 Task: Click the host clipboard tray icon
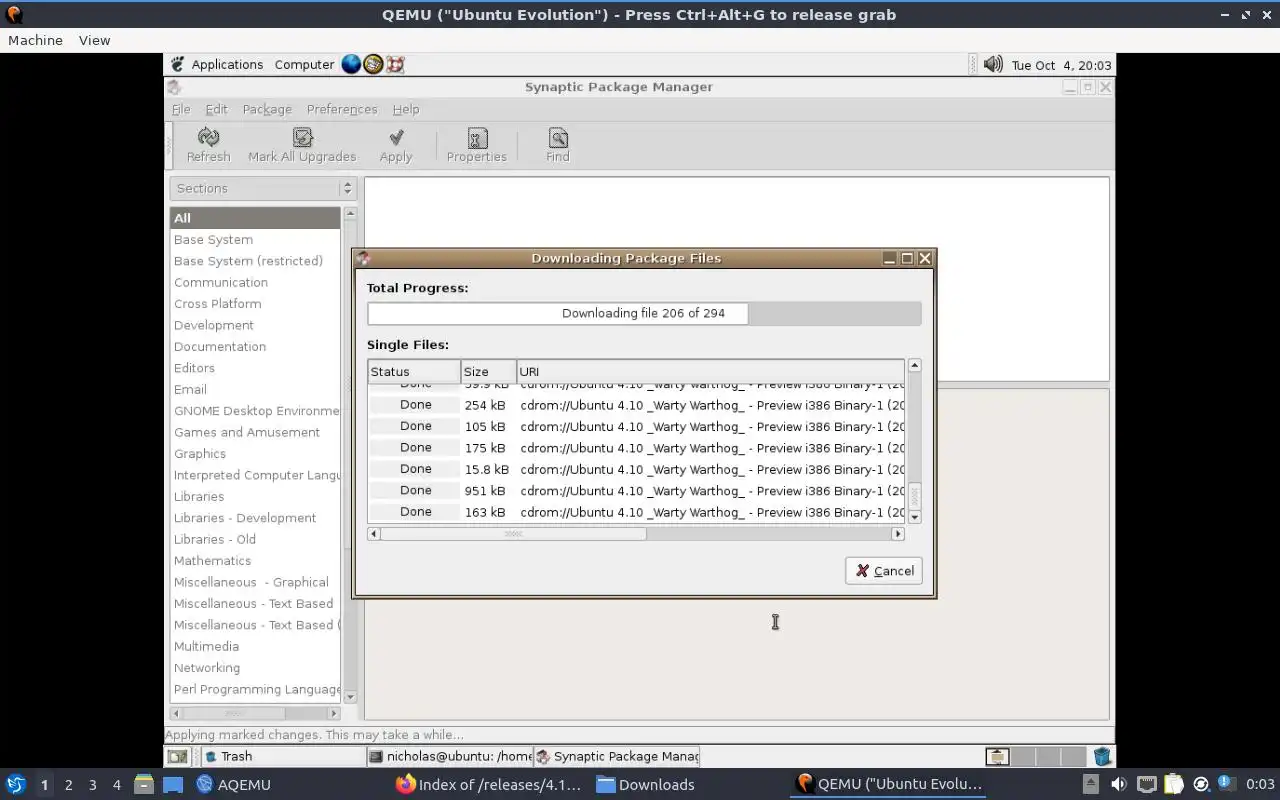pos(1174,784)
